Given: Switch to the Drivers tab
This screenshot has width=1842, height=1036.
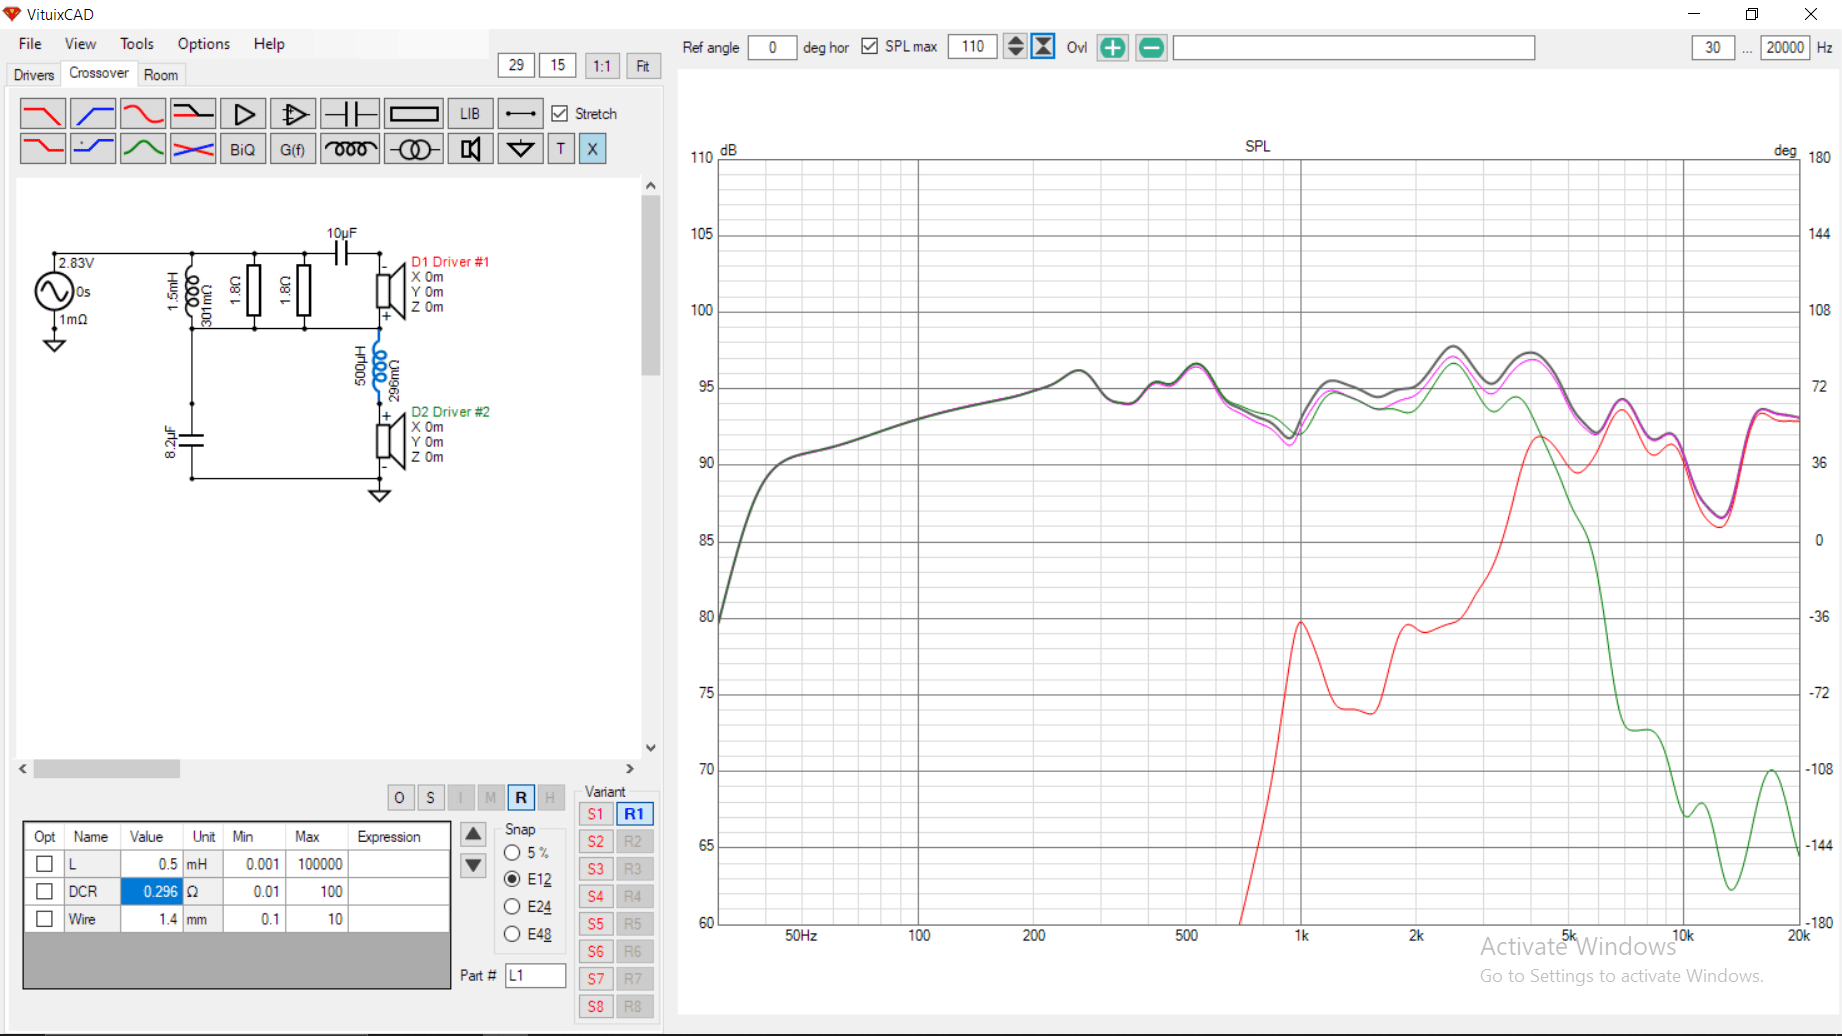Looking at the screenshot, I should pyautogui.click(x=34, y=75).
